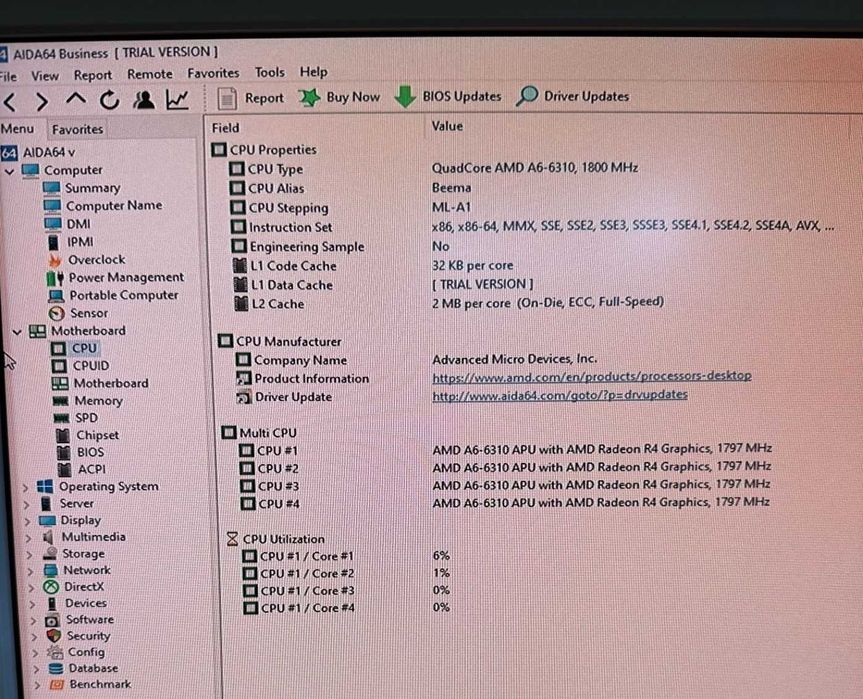The image size is (863, 699).
Task: Go forward with the right arrow toolbar icon
Action: click(42, 102)
